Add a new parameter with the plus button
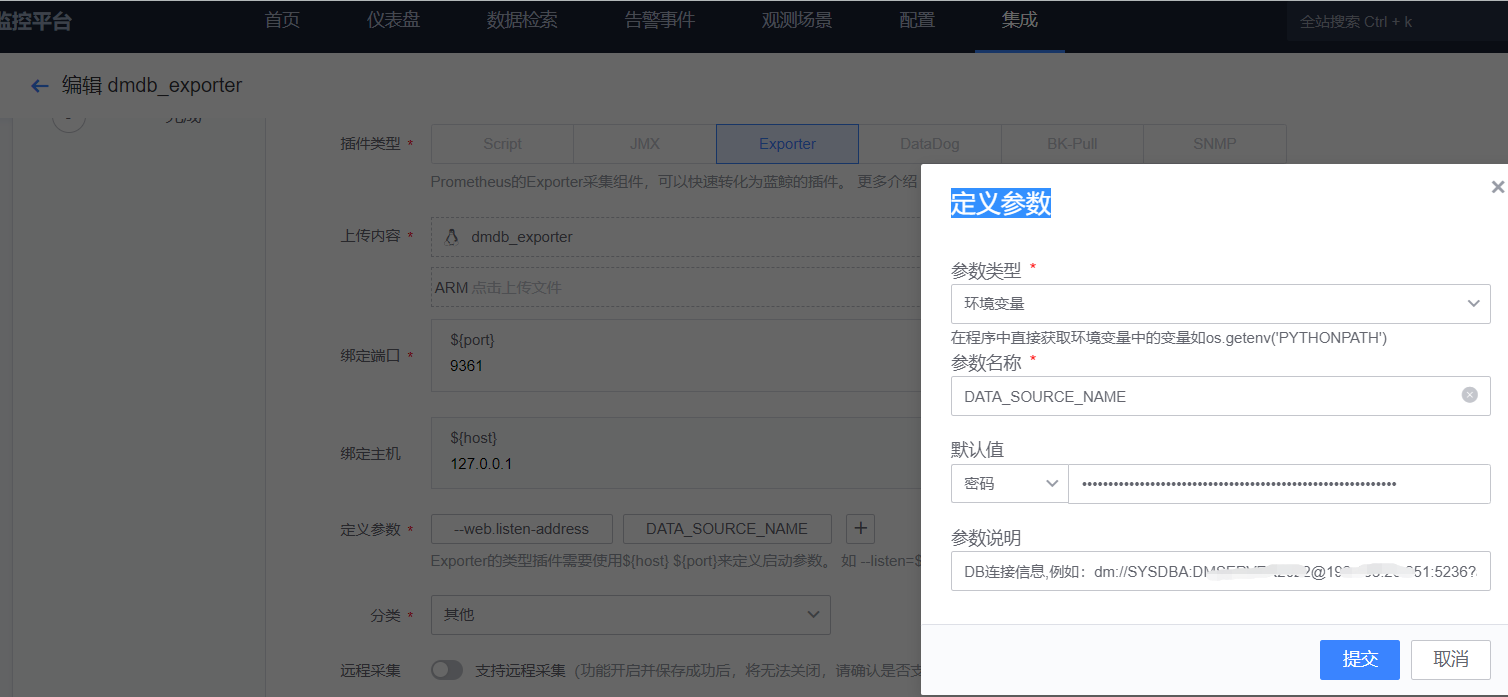This screenshot has width=1508, height=697. [861, 529]
